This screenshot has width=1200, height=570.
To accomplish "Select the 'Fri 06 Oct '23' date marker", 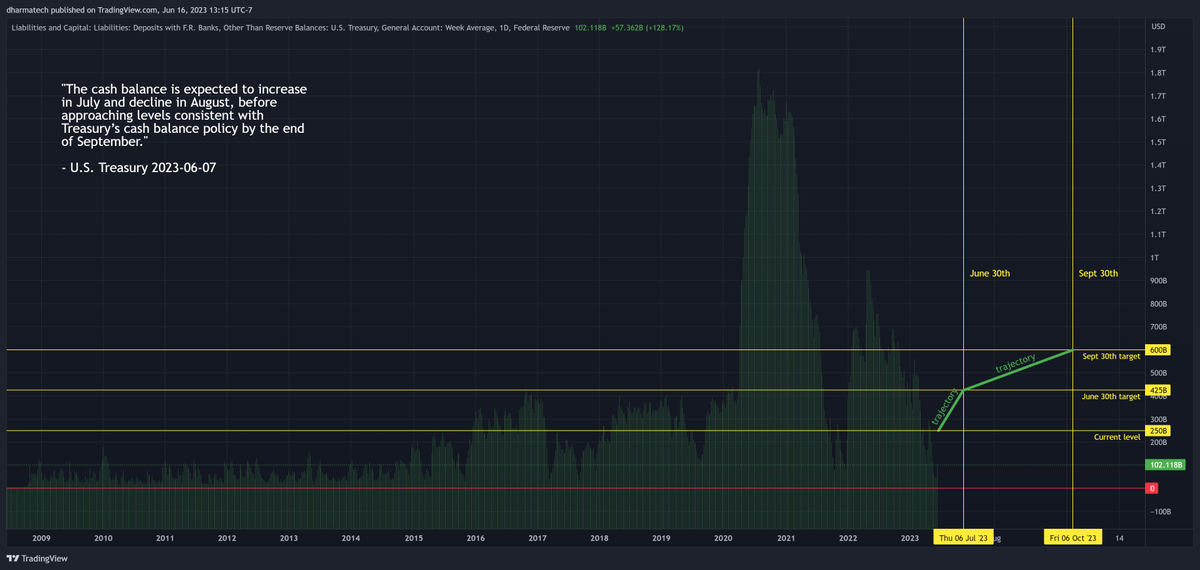I will click(1073, 538).
